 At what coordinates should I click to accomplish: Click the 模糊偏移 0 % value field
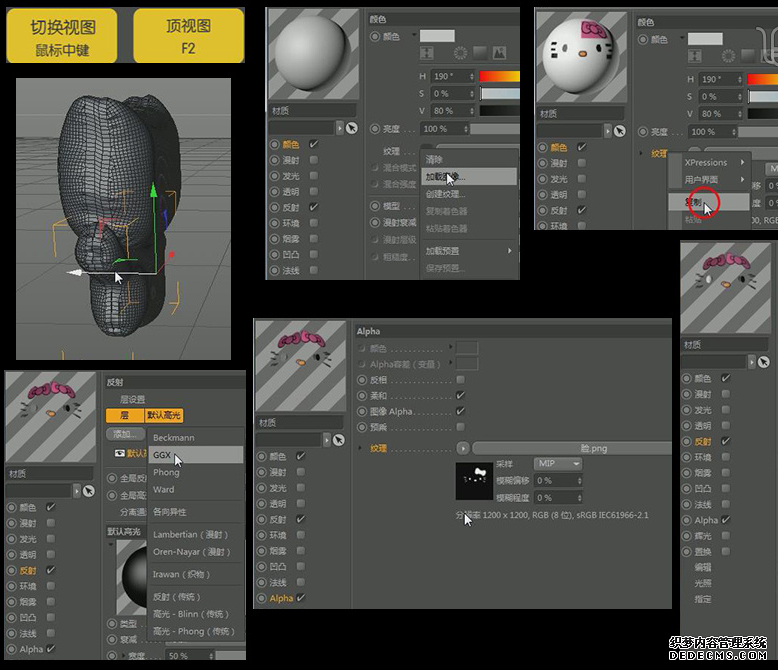coord(558,480)
